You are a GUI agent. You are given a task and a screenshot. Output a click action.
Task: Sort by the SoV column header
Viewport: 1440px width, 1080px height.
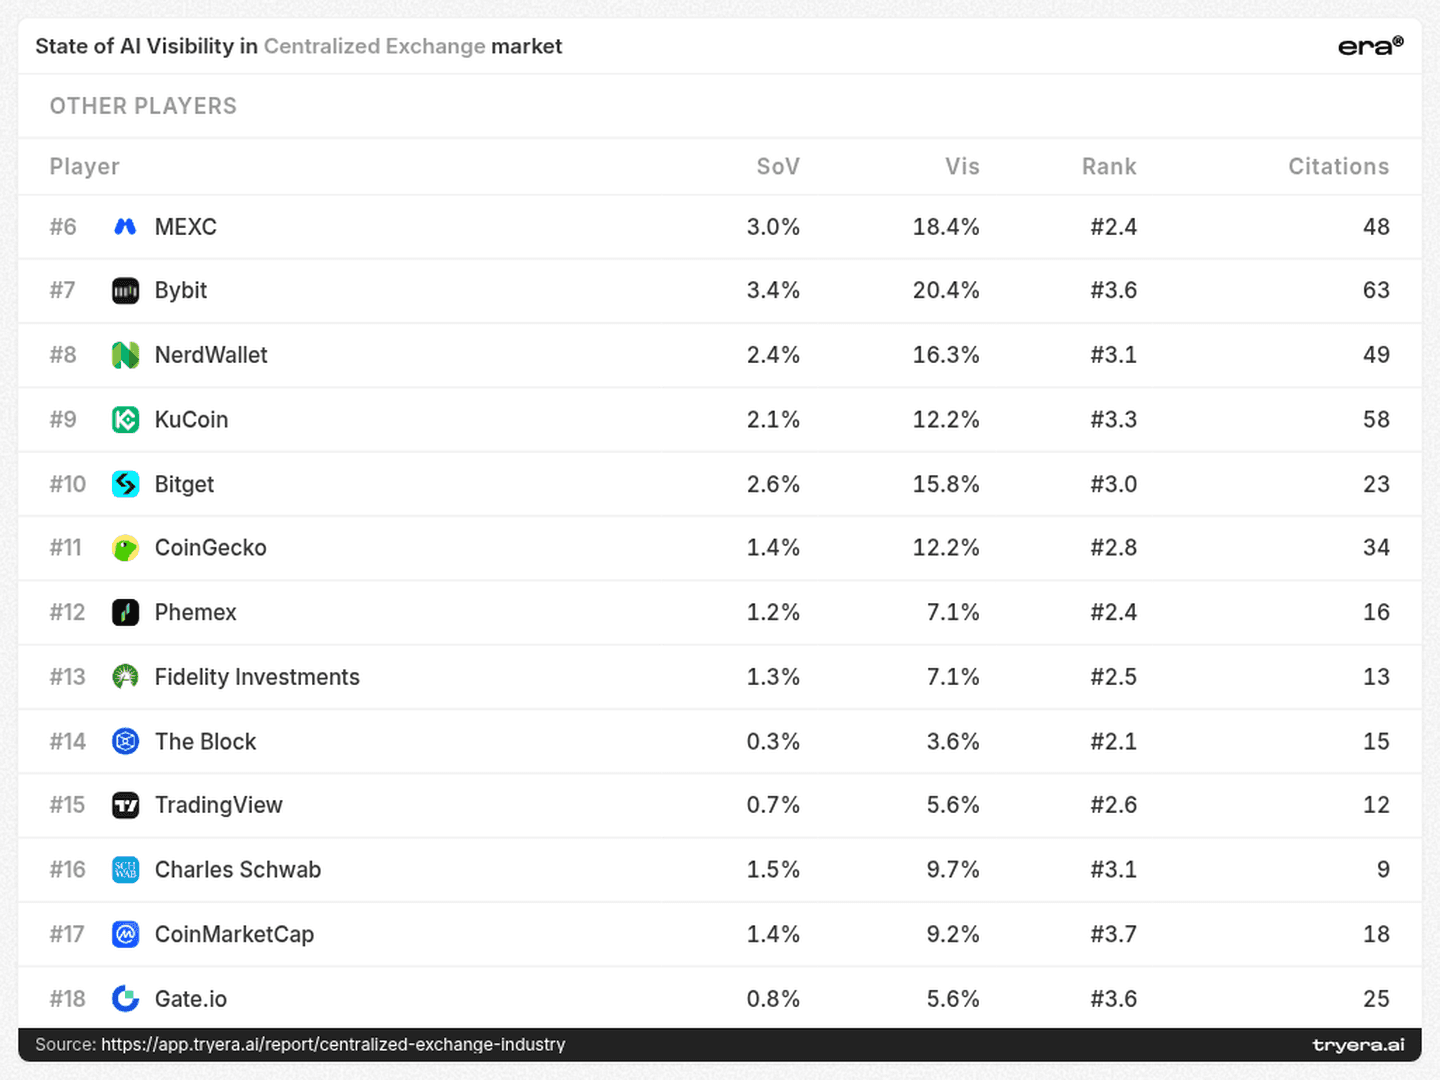pyautogui.click(x=778, y=167)
